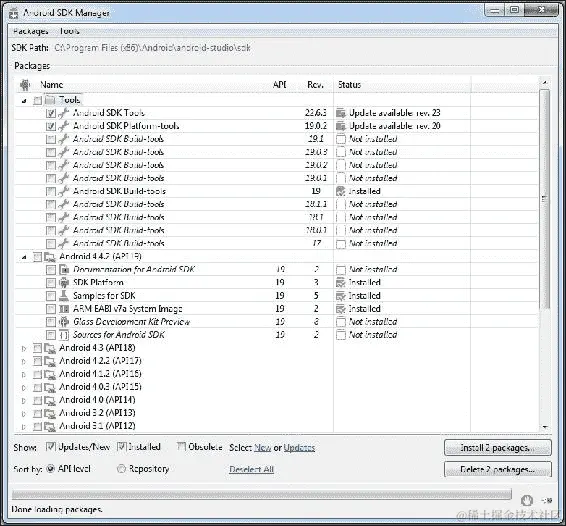Click the installed status icon for Samples for SDK
Image resolution: width=566 pixels, height=526 pixels.
tap(341, 296)
